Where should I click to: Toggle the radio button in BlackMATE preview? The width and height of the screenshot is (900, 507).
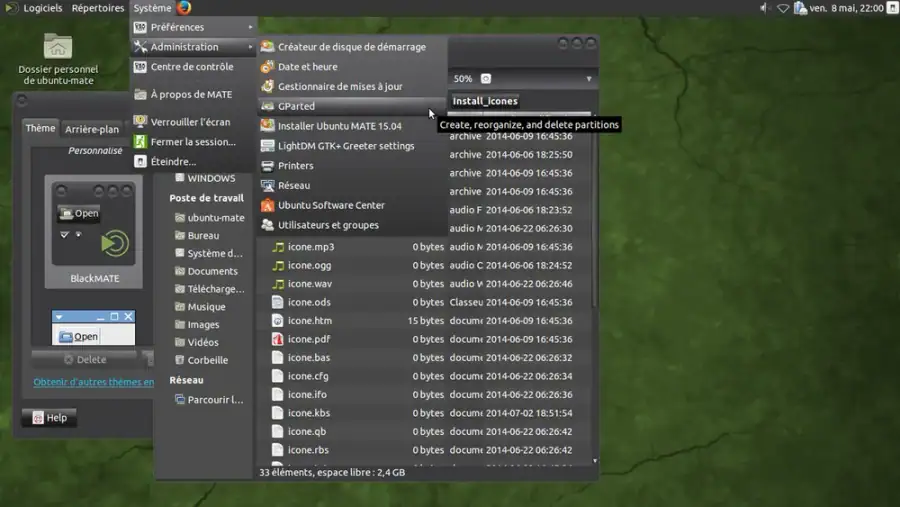coord(79,234)
